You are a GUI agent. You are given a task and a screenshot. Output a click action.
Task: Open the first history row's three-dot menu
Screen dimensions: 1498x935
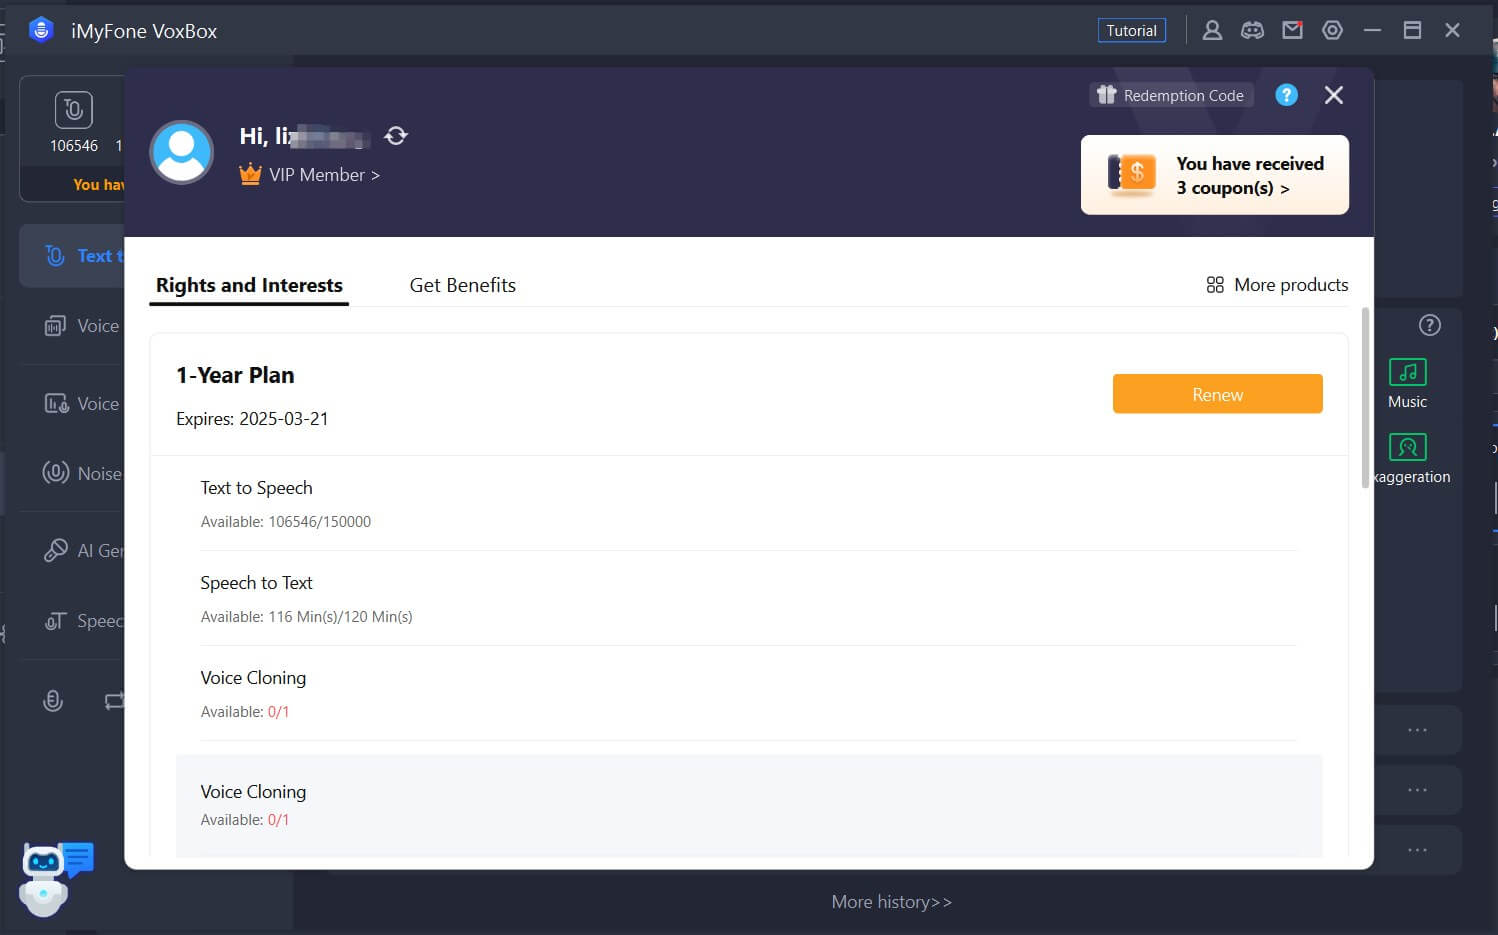(1417, 730)
